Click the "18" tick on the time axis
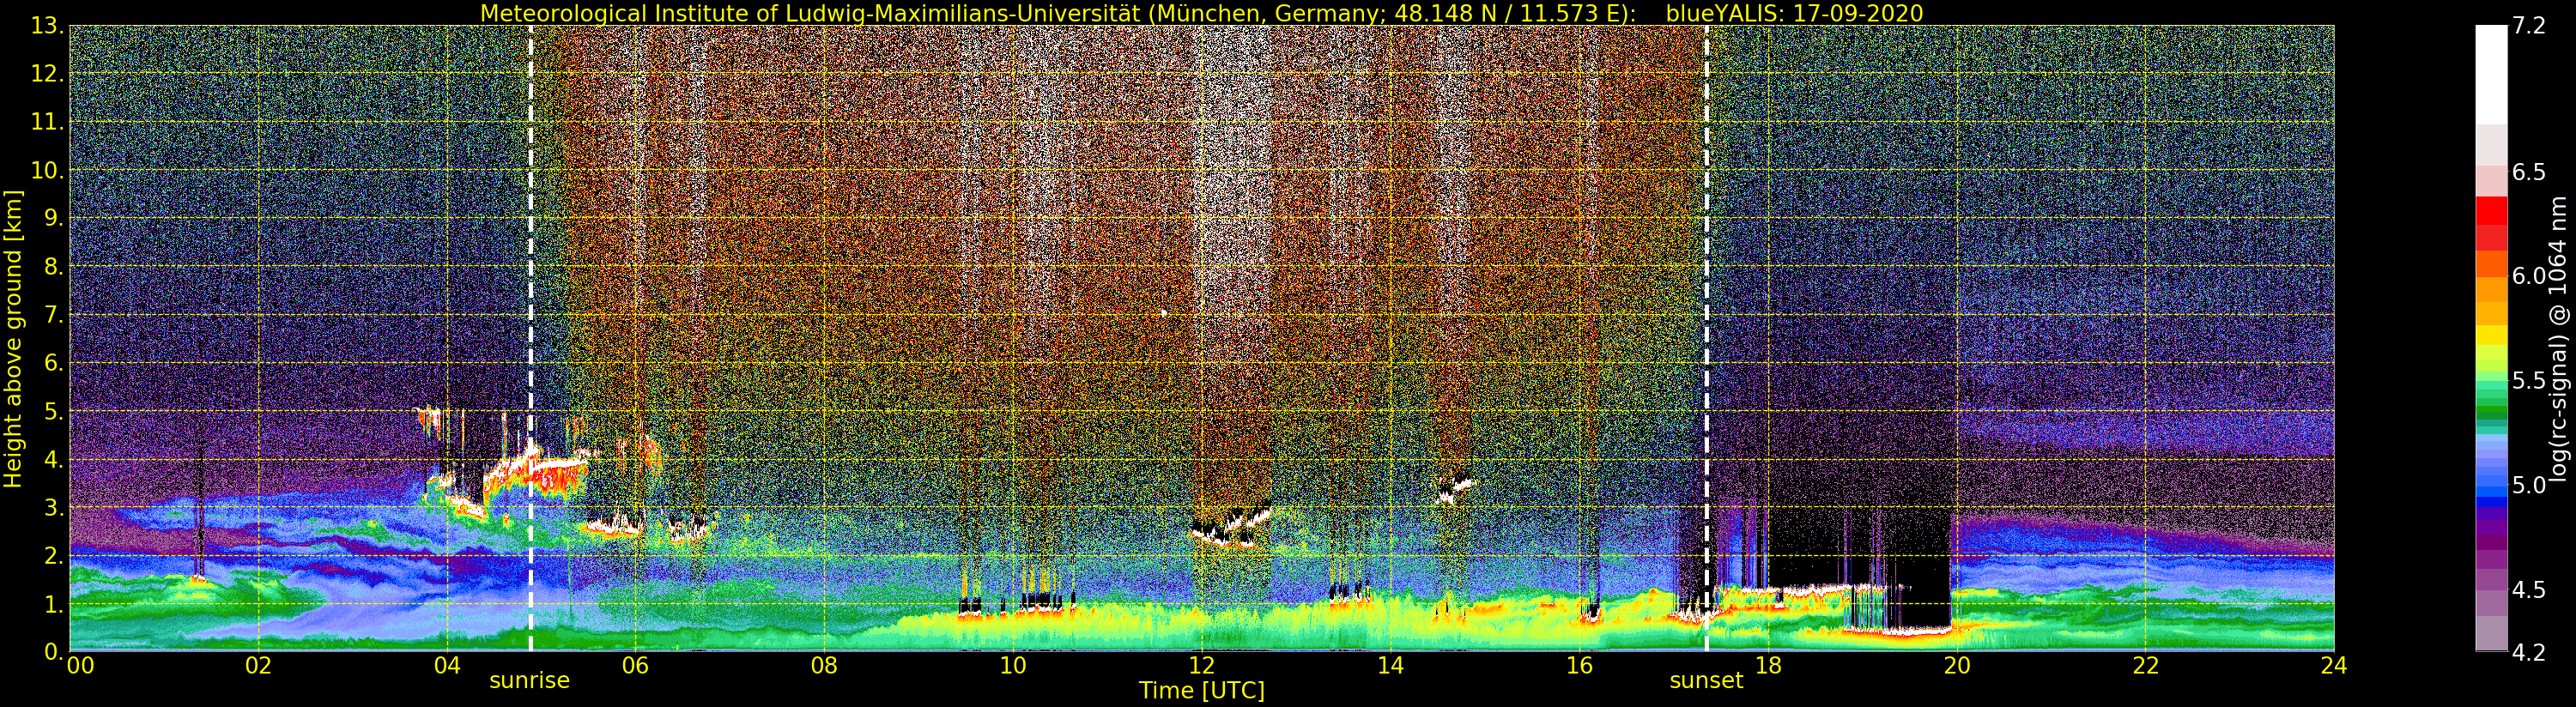Viewport: 2576px width, 707px height. point(1768,665)
